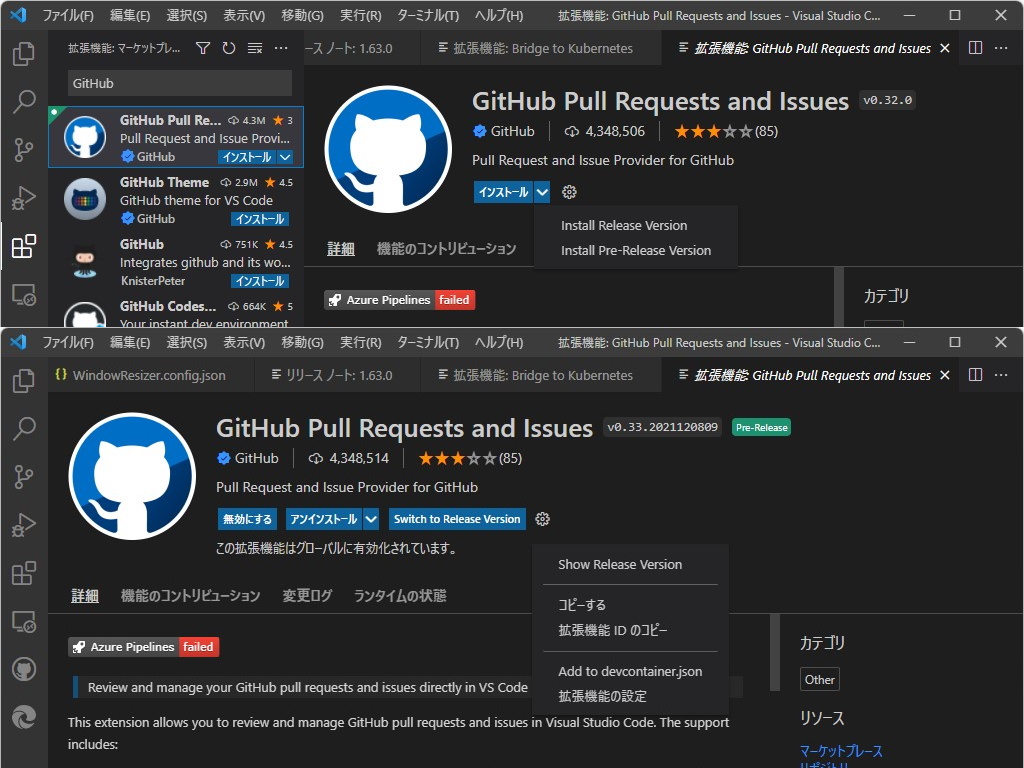The image size is (1024, 768).
Task: Click アンインストール button
Action: point(323,519)
